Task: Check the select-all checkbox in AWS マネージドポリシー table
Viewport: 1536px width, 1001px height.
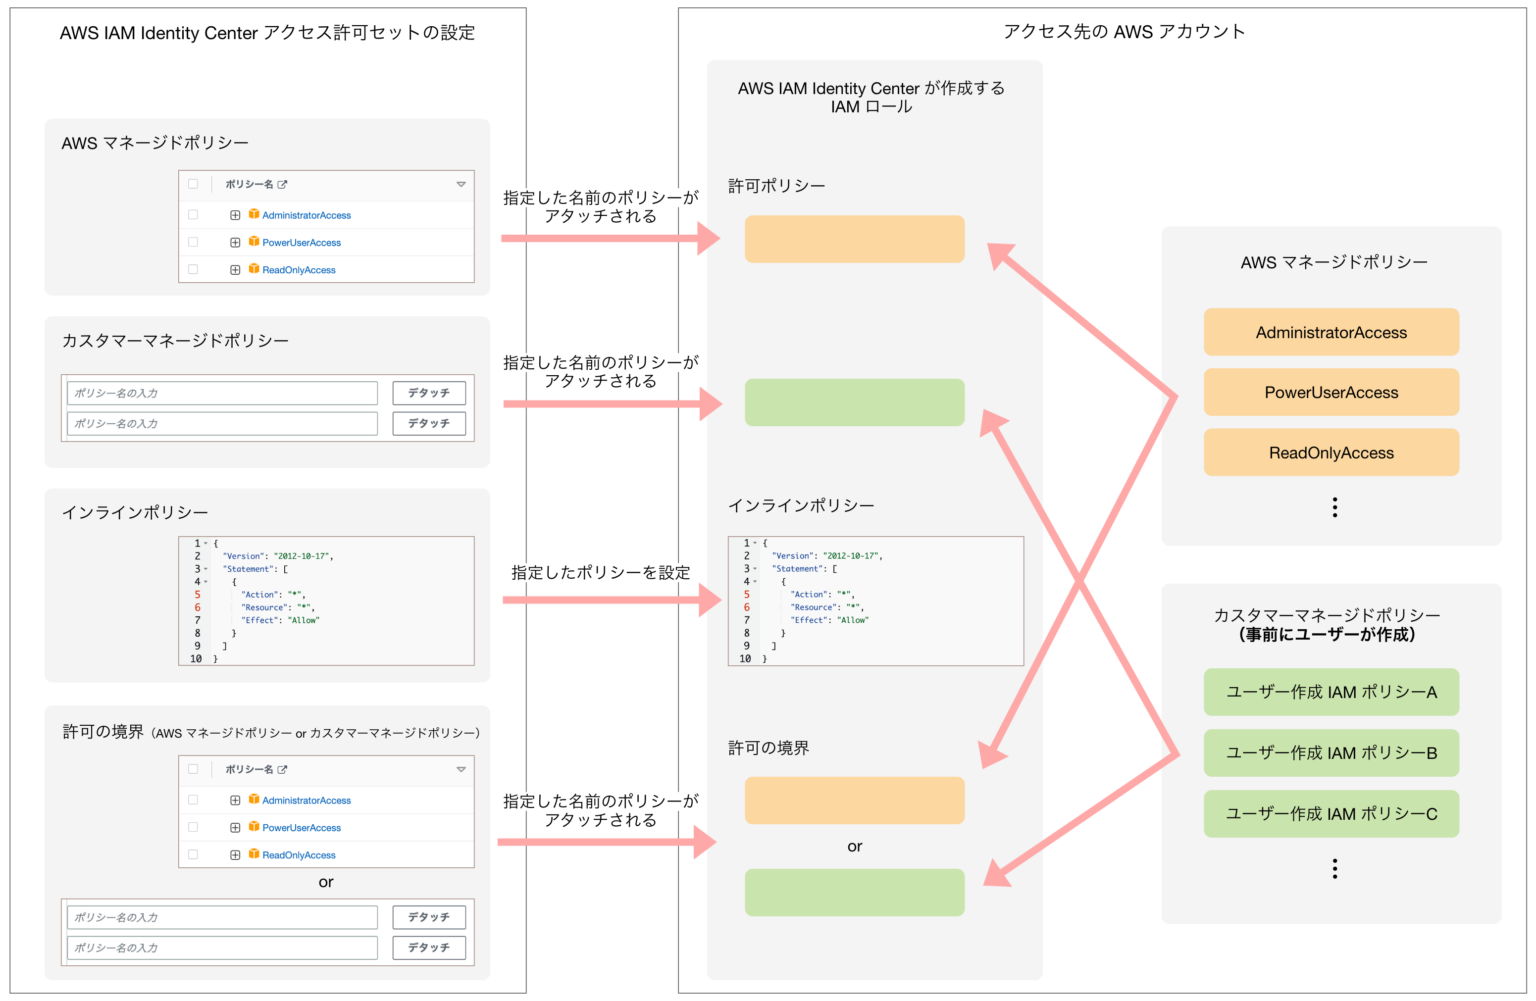Action: coord(193,184)
